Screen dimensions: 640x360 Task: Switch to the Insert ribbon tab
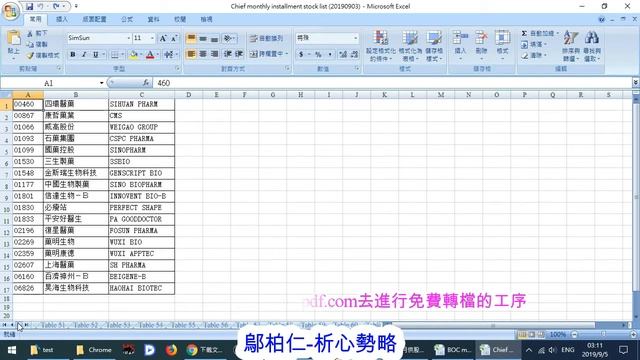pos(62,19)
